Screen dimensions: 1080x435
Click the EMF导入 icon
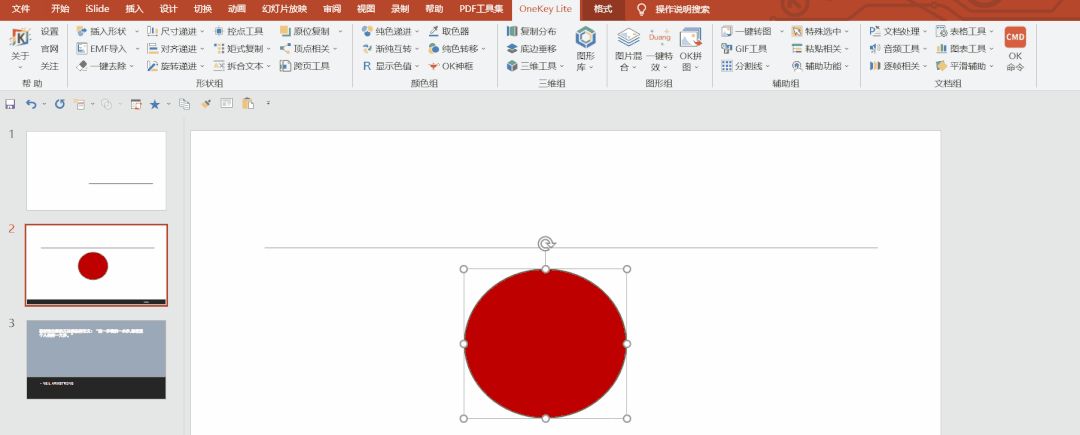point(81,49)
